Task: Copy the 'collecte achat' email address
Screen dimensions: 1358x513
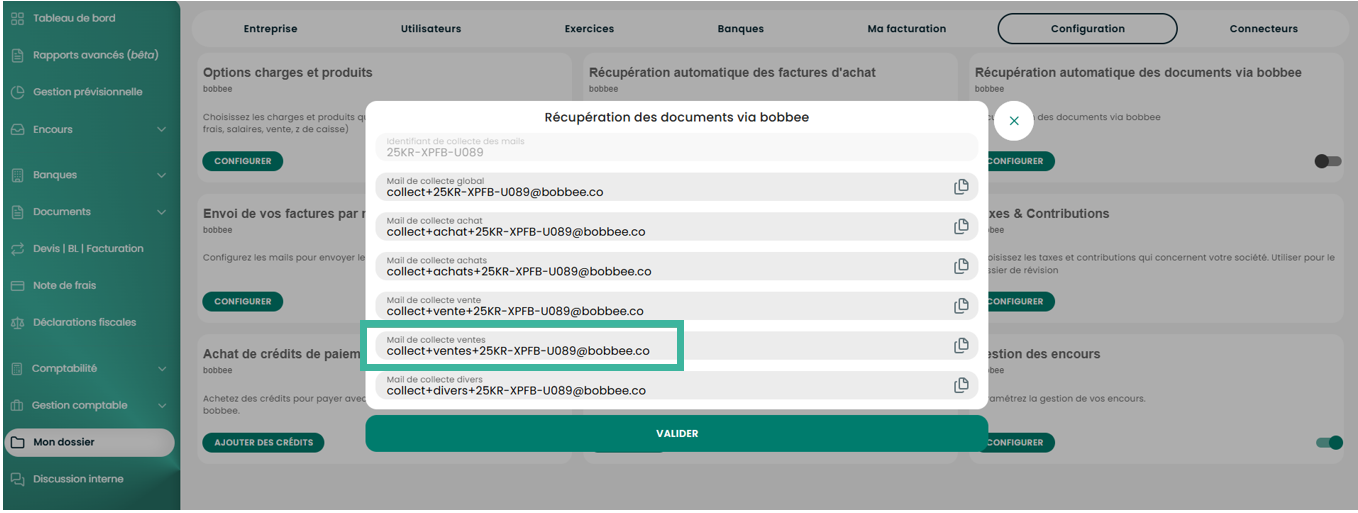Action: 961,226
